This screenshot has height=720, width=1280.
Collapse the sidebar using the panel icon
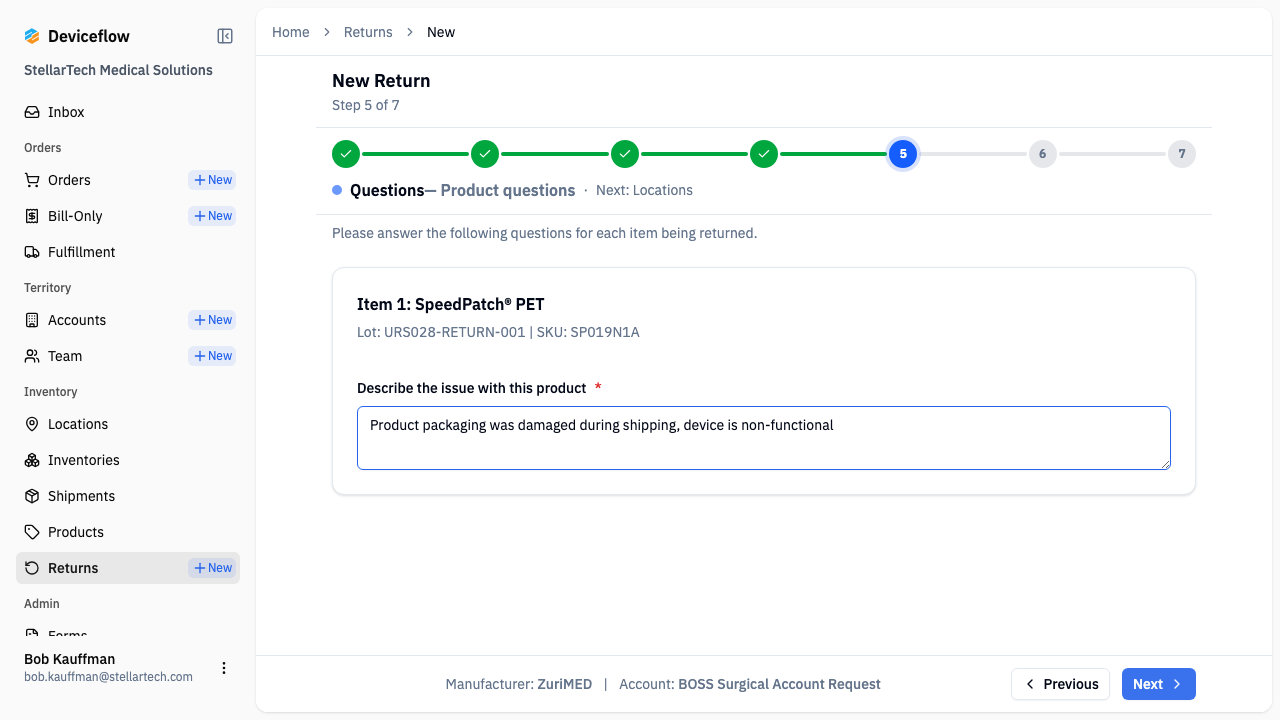click(225, 36)
